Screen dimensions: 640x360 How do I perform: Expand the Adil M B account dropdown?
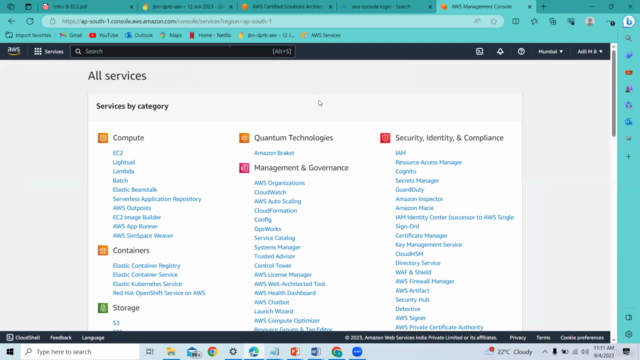(590, 51)
